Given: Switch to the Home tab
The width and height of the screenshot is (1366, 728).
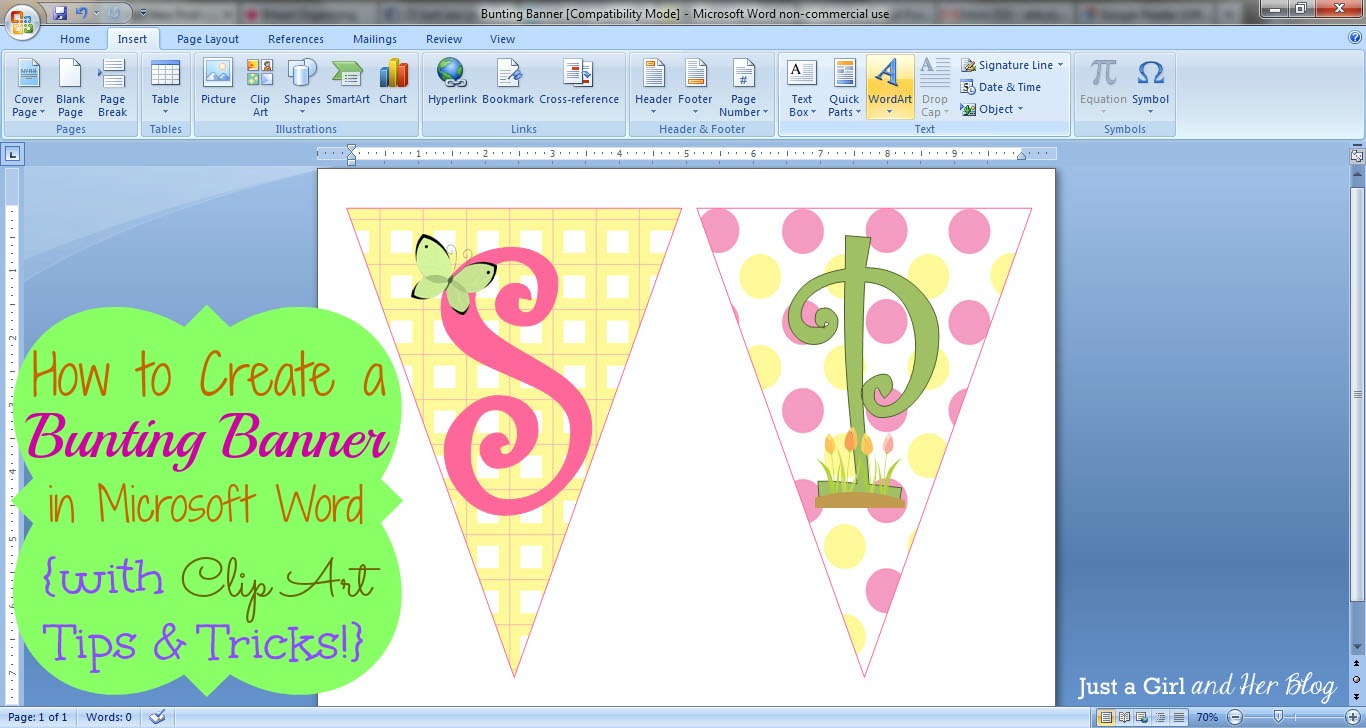Looking at the screenshot, I should 75,39.
